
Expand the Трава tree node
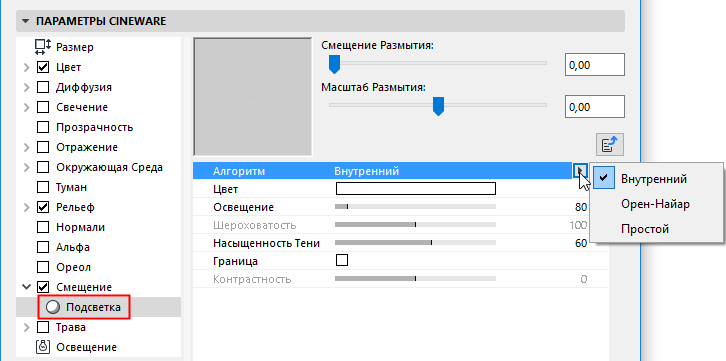pos(26,328)
